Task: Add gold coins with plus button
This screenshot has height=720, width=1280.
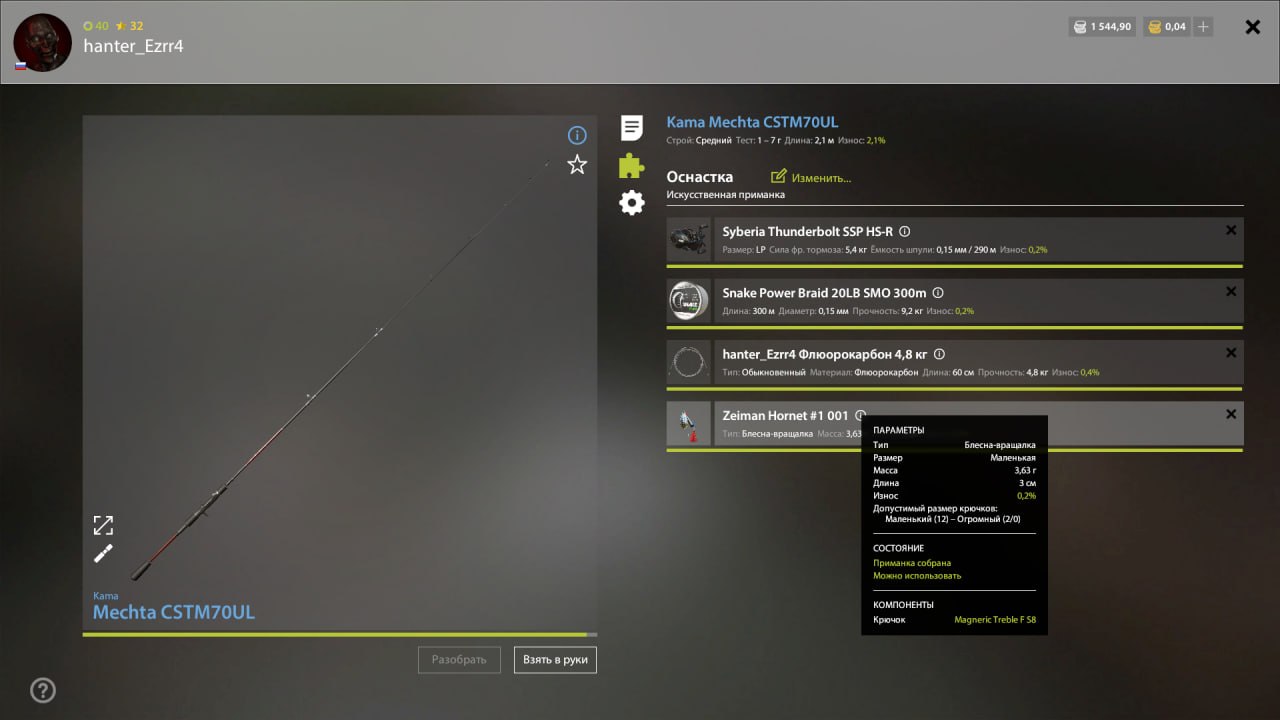Action: coord(1203,27)
